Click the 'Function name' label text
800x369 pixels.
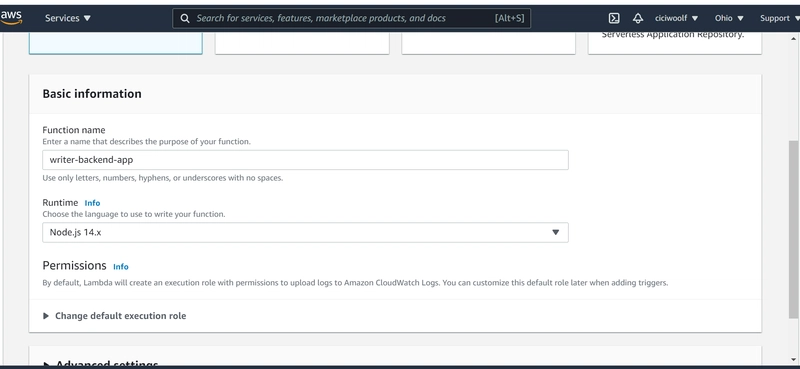click(x=73, y=130)
